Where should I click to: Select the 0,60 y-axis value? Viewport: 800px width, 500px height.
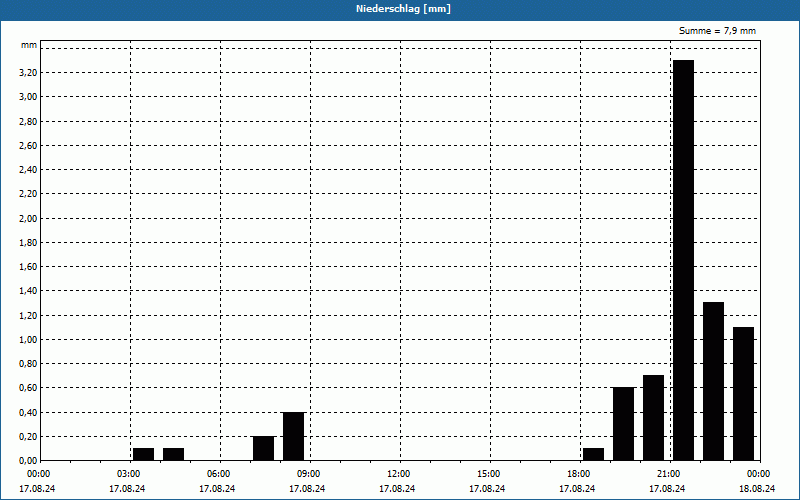coord(28,388)
